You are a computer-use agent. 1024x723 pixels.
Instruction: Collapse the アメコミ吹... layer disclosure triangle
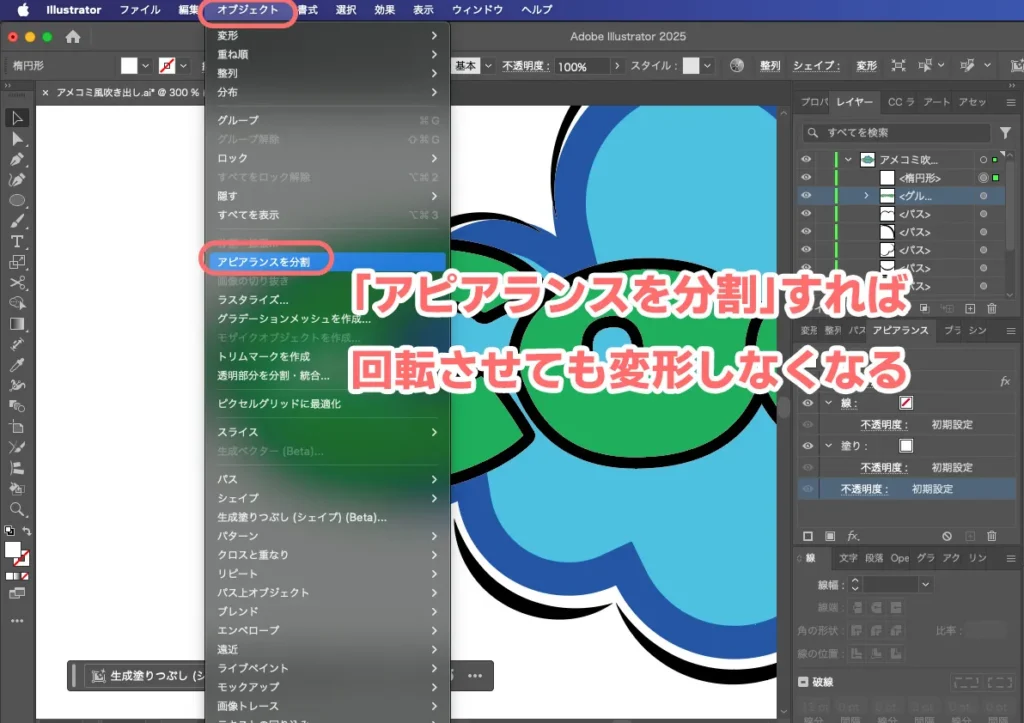click(x=847, y=159)
